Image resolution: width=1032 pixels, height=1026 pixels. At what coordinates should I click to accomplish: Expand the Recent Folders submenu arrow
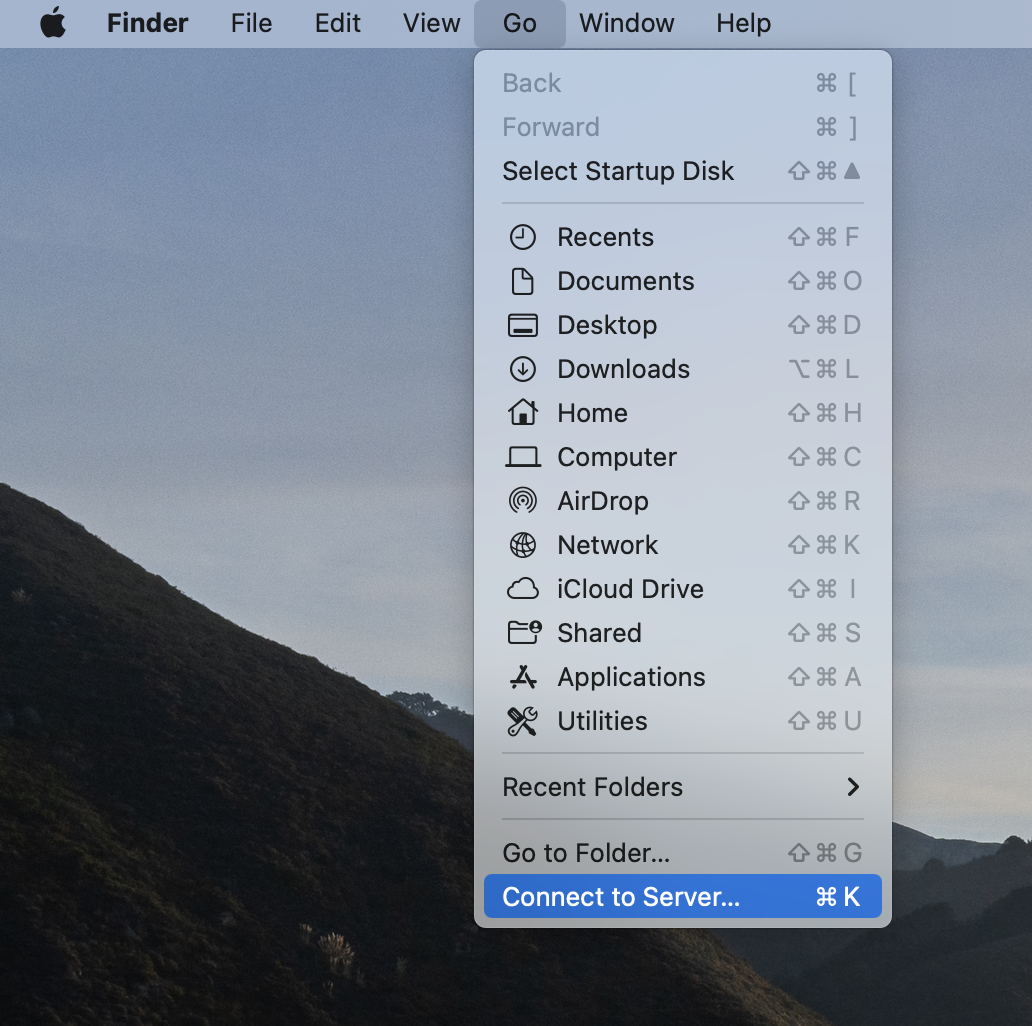tap(852, 787)
